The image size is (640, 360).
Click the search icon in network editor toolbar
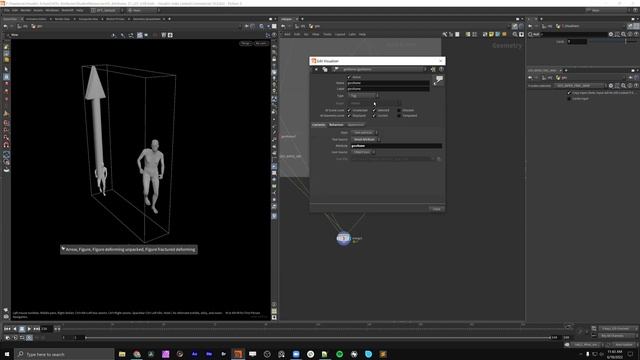click(515, 34)
